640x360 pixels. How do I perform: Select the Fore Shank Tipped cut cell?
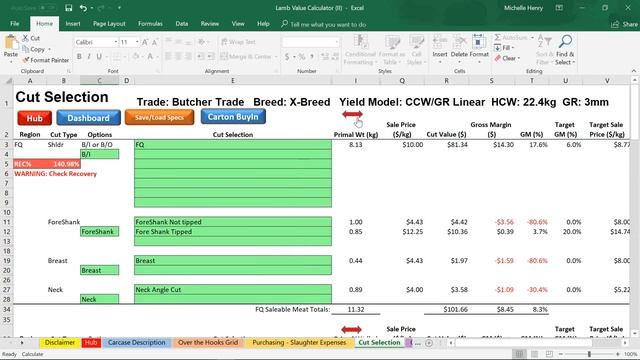(233, 231)
